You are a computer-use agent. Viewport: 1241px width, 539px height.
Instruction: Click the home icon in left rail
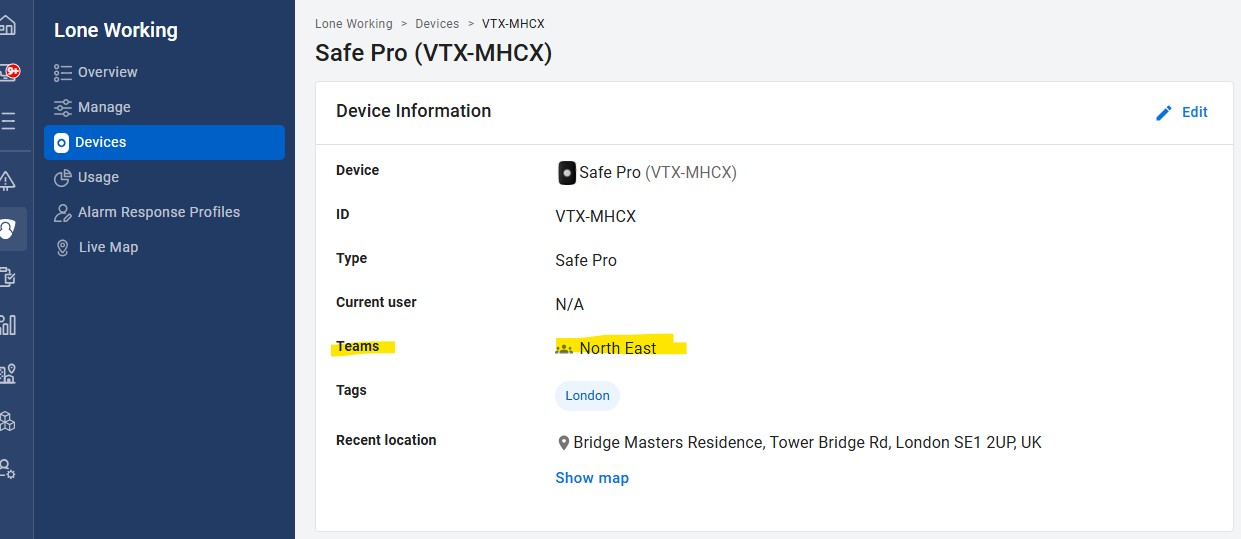point(8,24)
